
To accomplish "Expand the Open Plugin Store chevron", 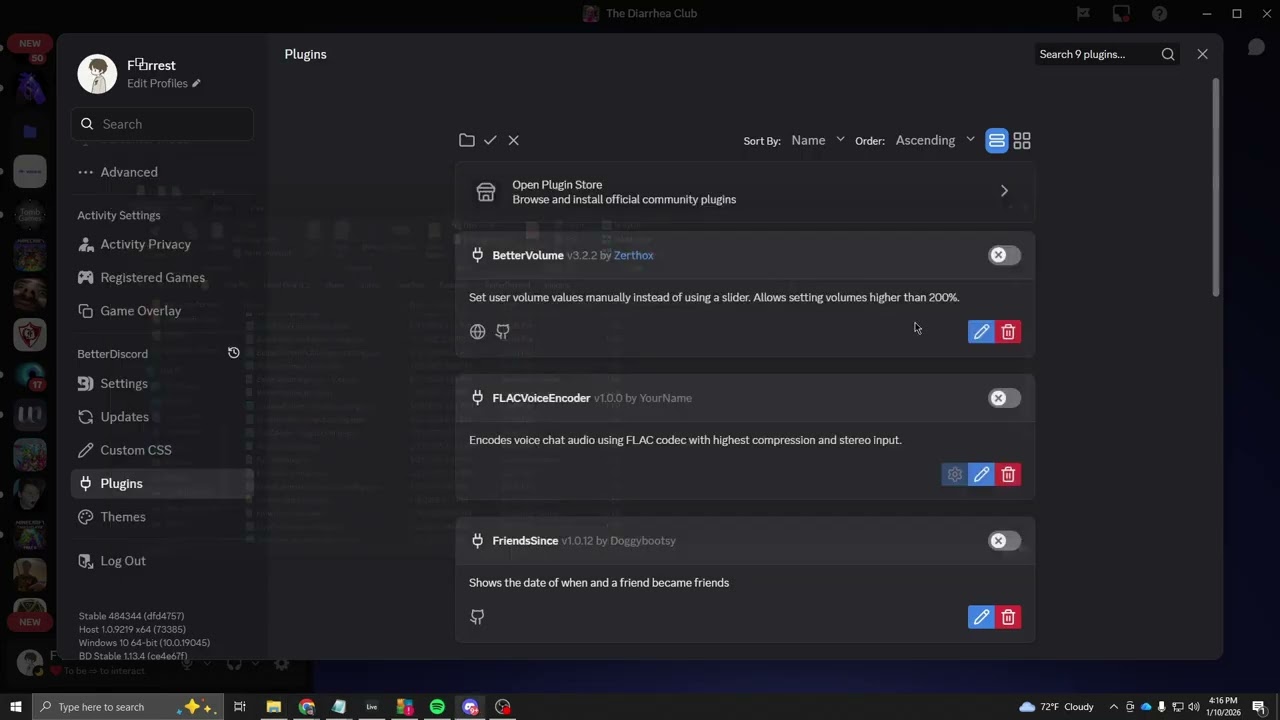I will (1004, 191).
